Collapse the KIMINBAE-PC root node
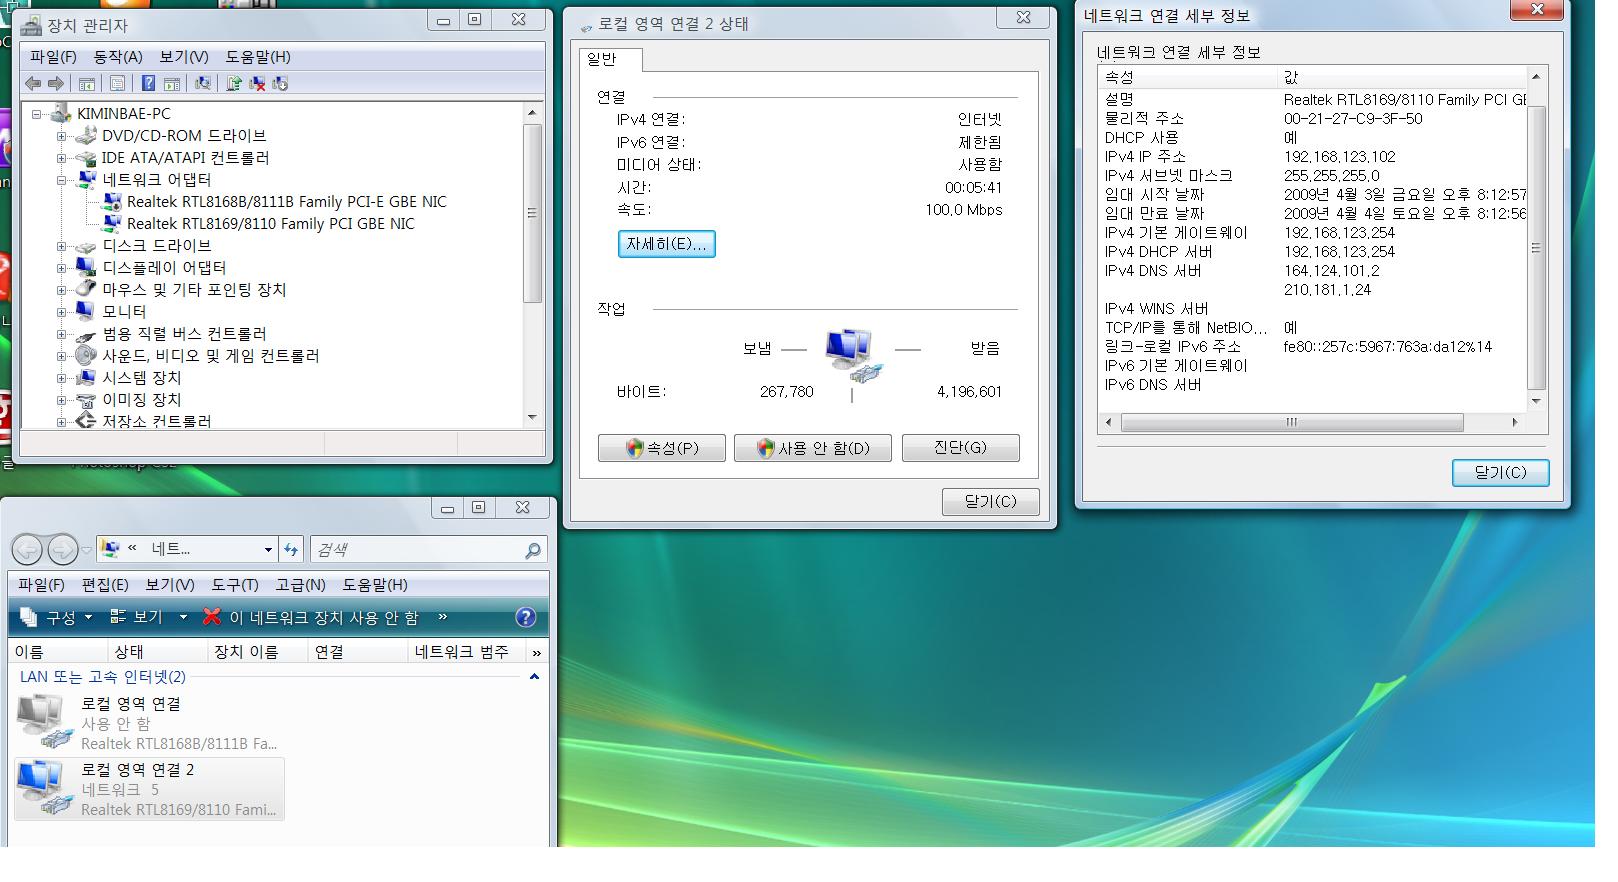The height and width of the screenshot is (882, 1618). (36, 114)
